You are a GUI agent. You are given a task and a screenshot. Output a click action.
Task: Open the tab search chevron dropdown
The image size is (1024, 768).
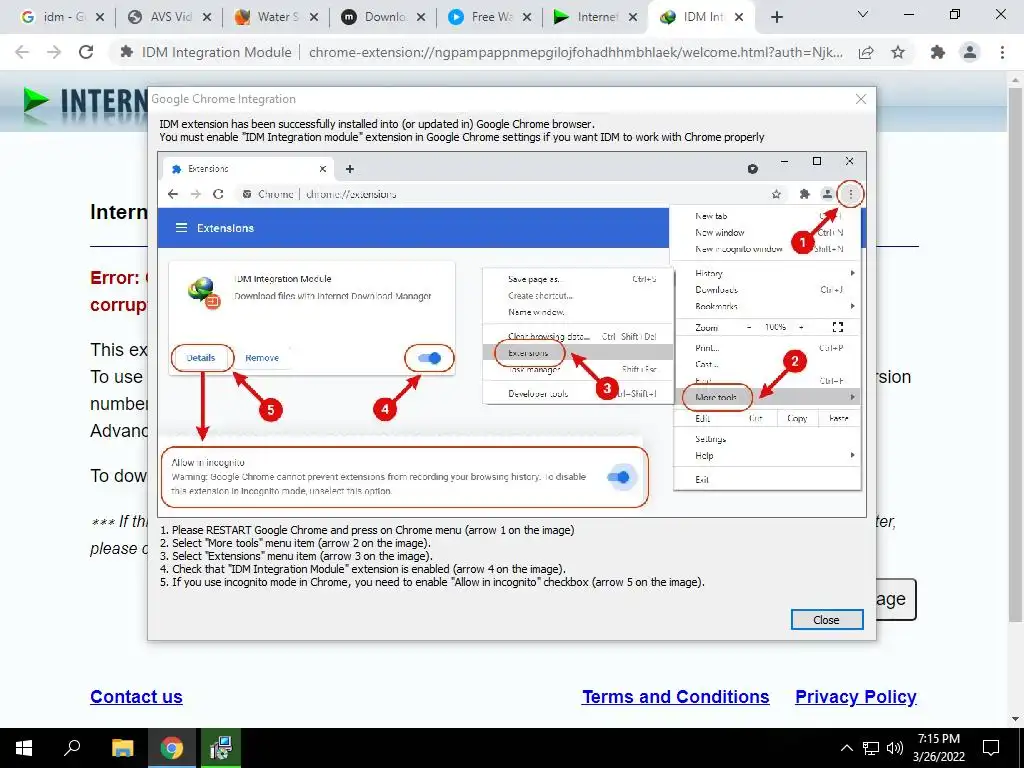tap(863, 14)
